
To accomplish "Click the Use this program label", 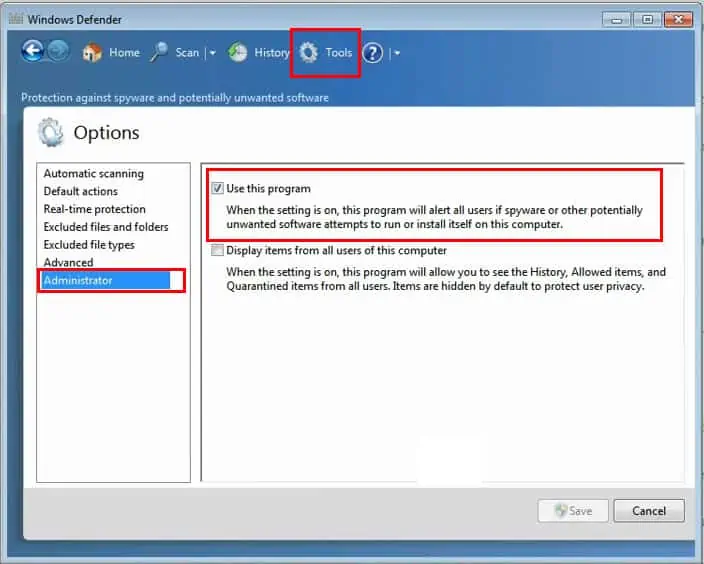I will [x=268, y=189].
